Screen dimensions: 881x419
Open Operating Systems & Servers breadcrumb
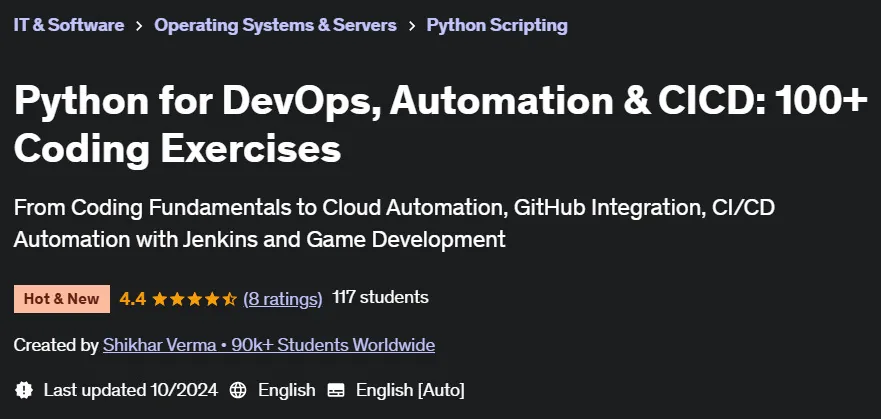click(275, 25)
